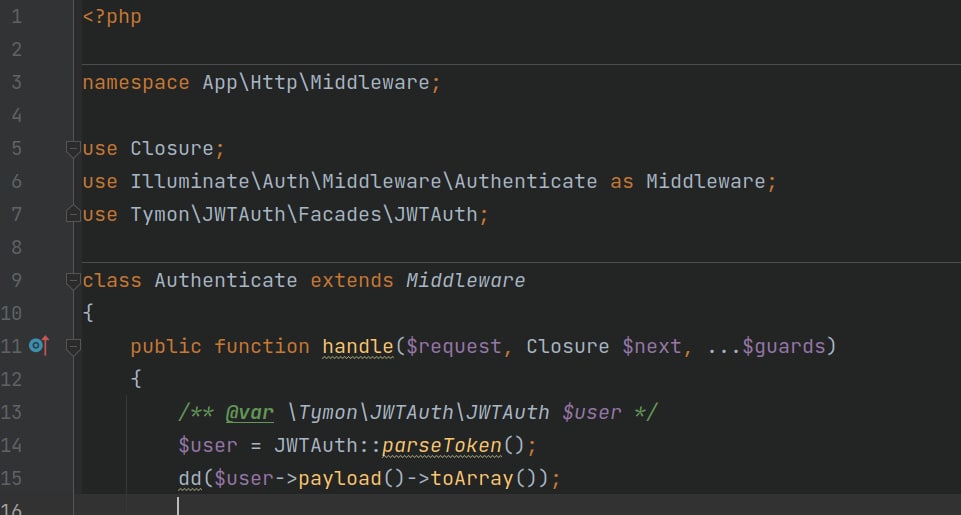Click line number 13 in the gutter

[11, 412]
